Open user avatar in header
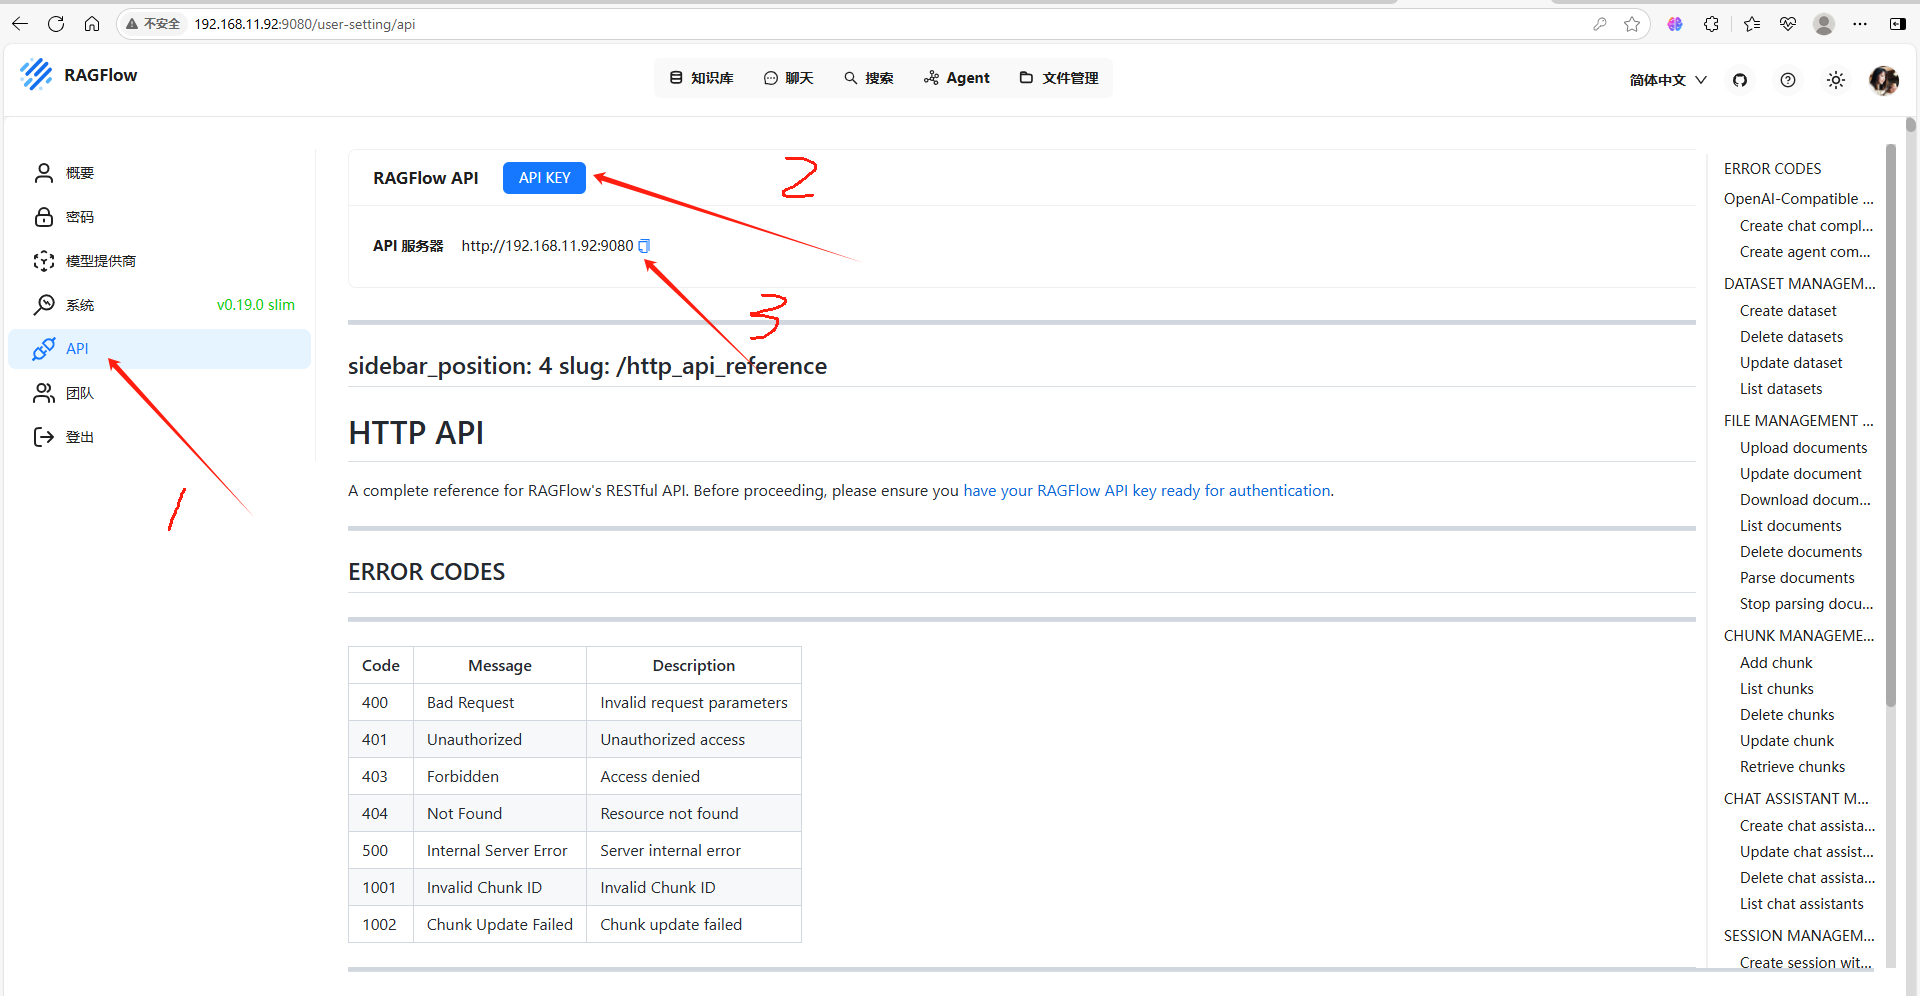1920x996 pixels. (1884, 80)
